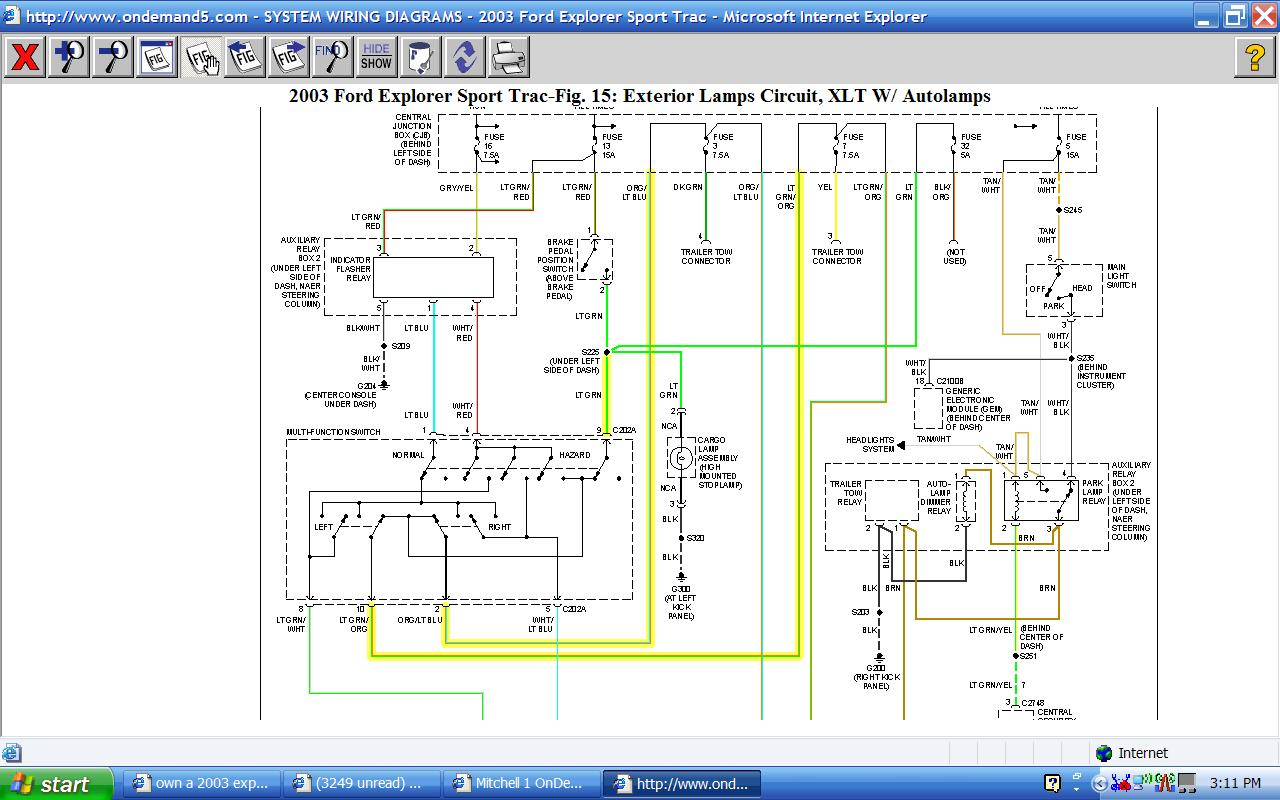The width and height of the screenshot is (1280, 800).
Task: Zoom out with the minus magnifier icon
Action: 113,57
